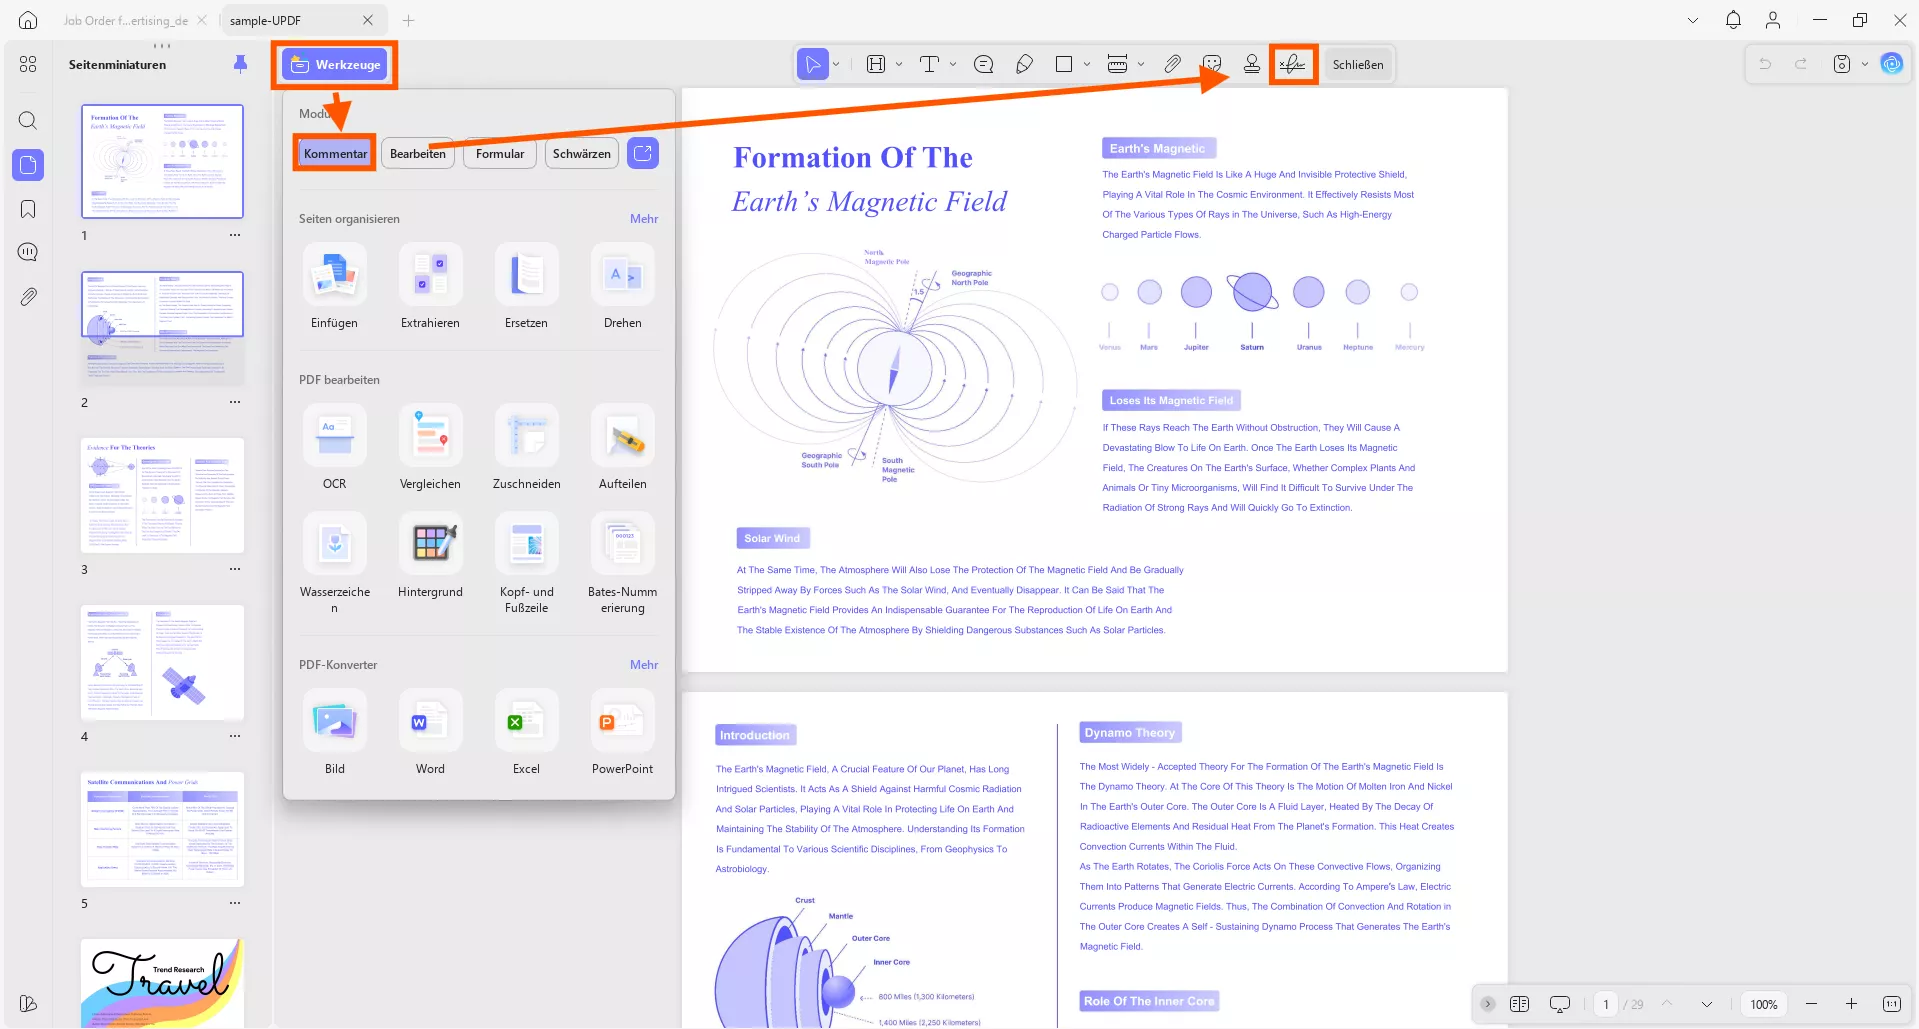Open the comments list panel

tap(28, 252)
